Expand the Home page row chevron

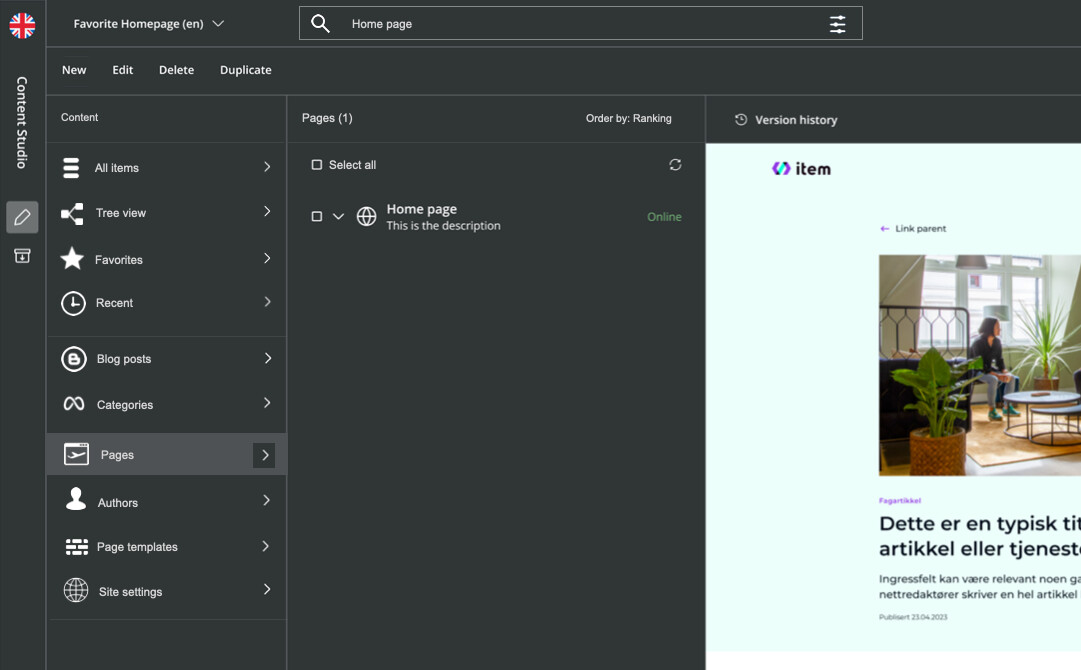point(338,216)
